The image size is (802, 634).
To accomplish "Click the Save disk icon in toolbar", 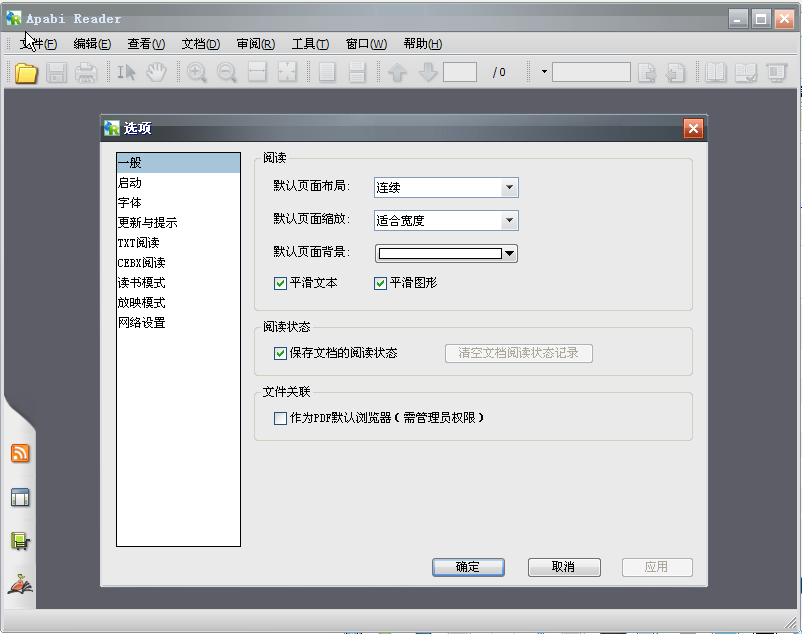I will click(56, 73).
